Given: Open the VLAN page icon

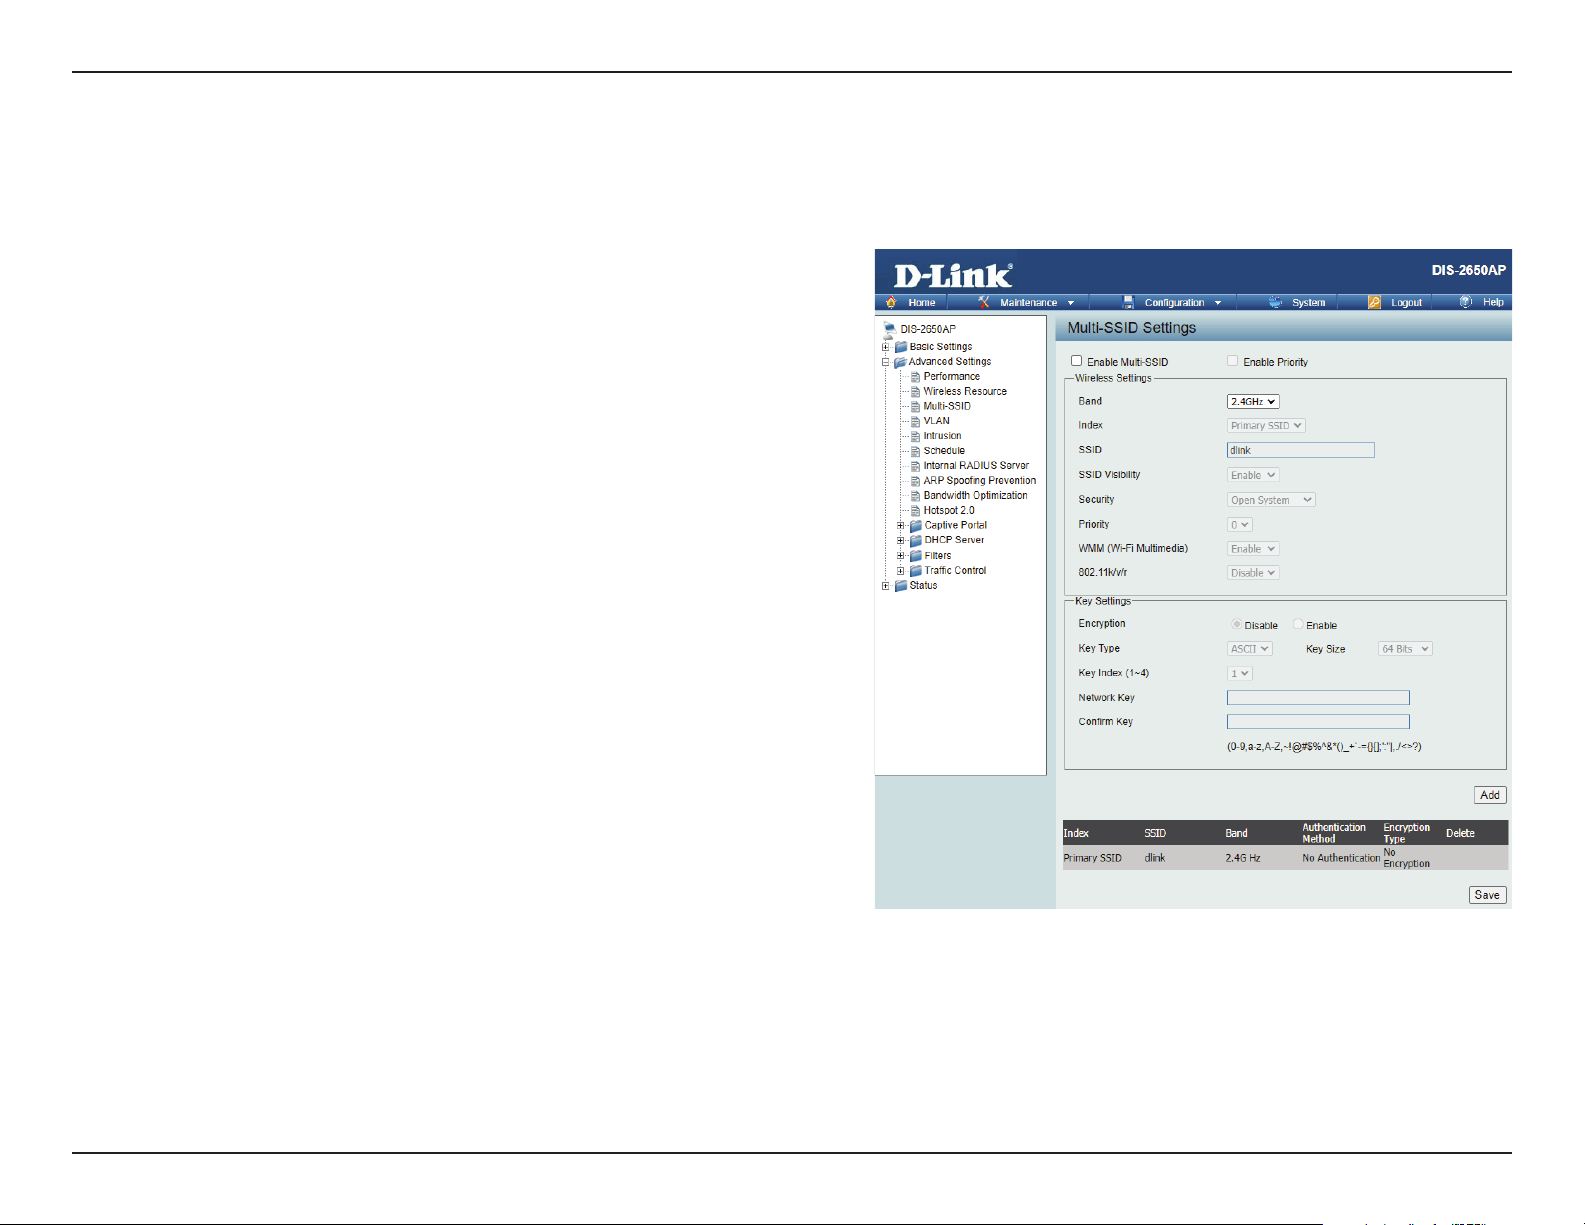Looking at the screenshot, I should tap(915, 421).
